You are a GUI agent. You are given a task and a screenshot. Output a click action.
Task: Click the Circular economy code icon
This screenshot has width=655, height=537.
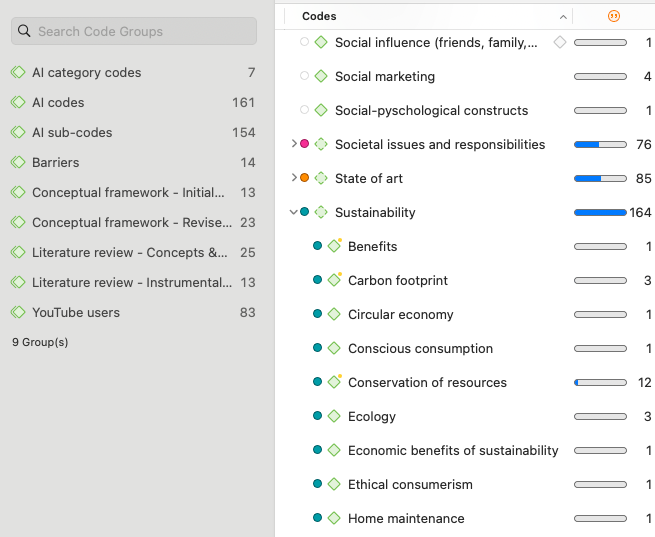pyautogui.click(x=334, y=315)
